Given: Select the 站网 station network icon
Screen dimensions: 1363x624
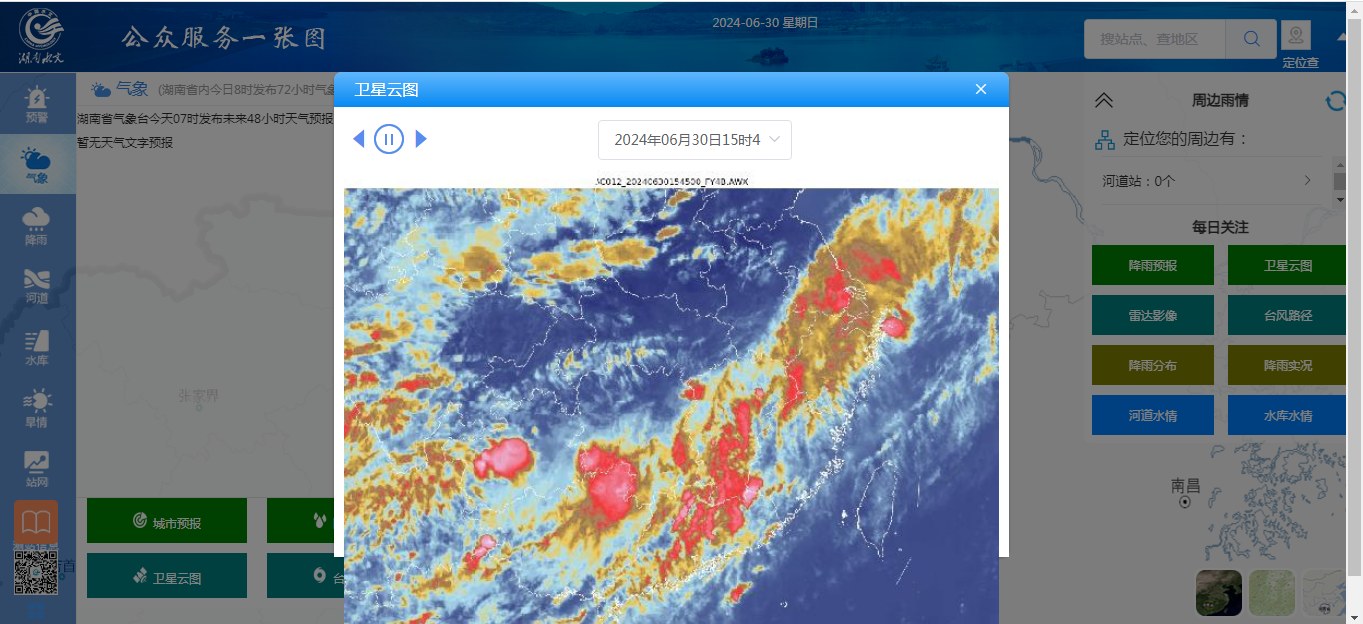Looking at the screenshot, I should point(37,469).
